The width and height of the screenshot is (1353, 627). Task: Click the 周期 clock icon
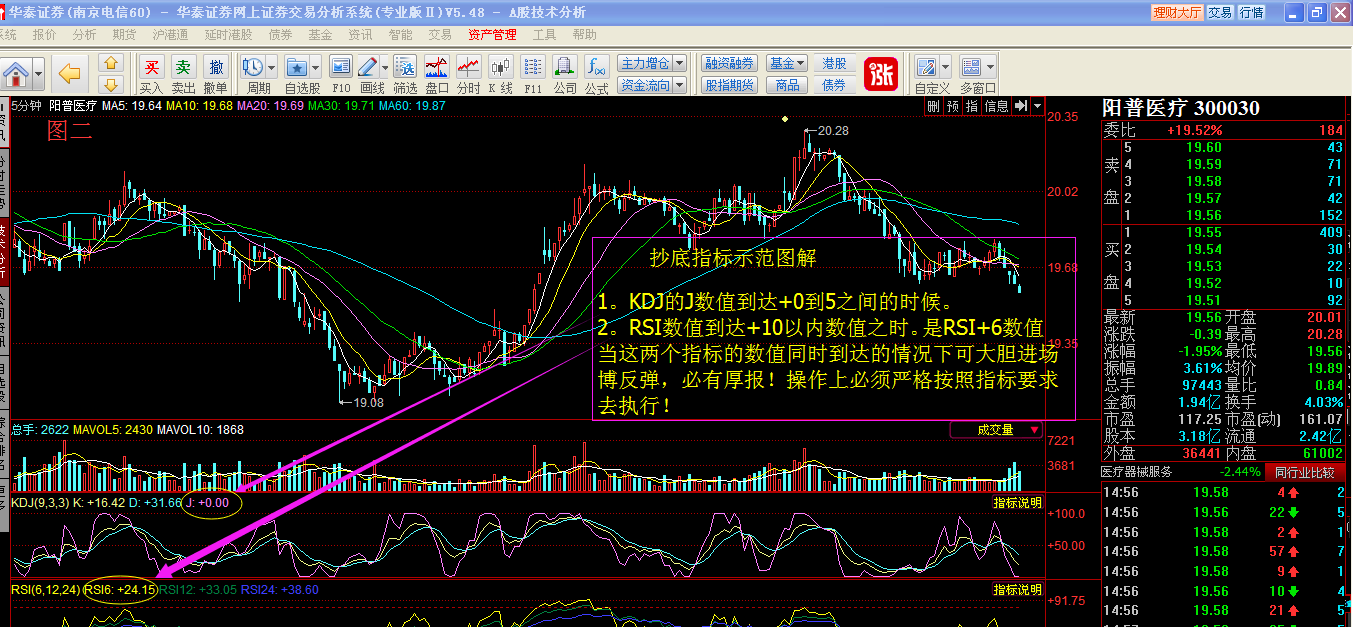[252, 67]
